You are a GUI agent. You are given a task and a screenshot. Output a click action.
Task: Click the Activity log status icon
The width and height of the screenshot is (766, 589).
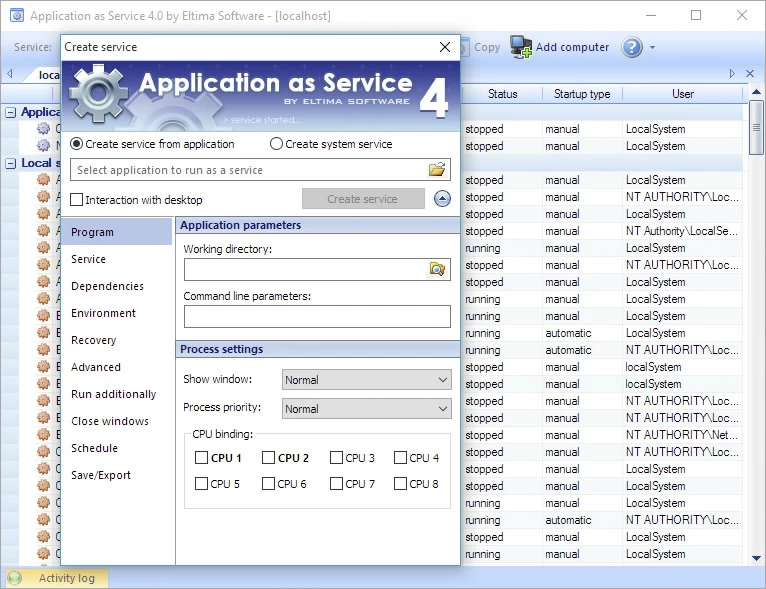15,578
